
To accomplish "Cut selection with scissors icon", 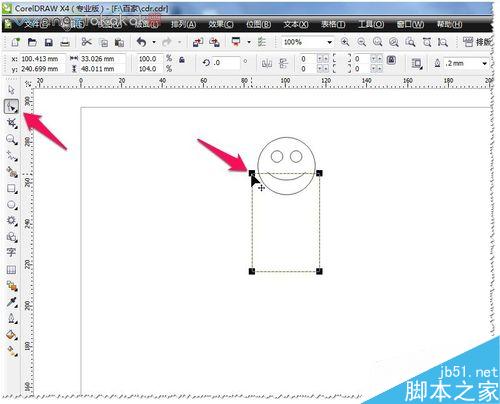I will tap(87, 42).
